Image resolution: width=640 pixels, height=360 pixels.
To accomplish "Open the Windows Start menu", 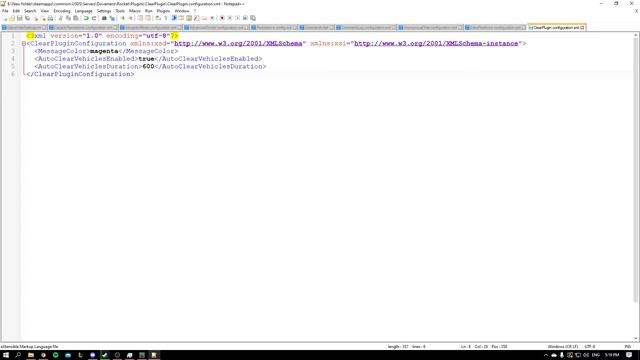I will point(6,355).
